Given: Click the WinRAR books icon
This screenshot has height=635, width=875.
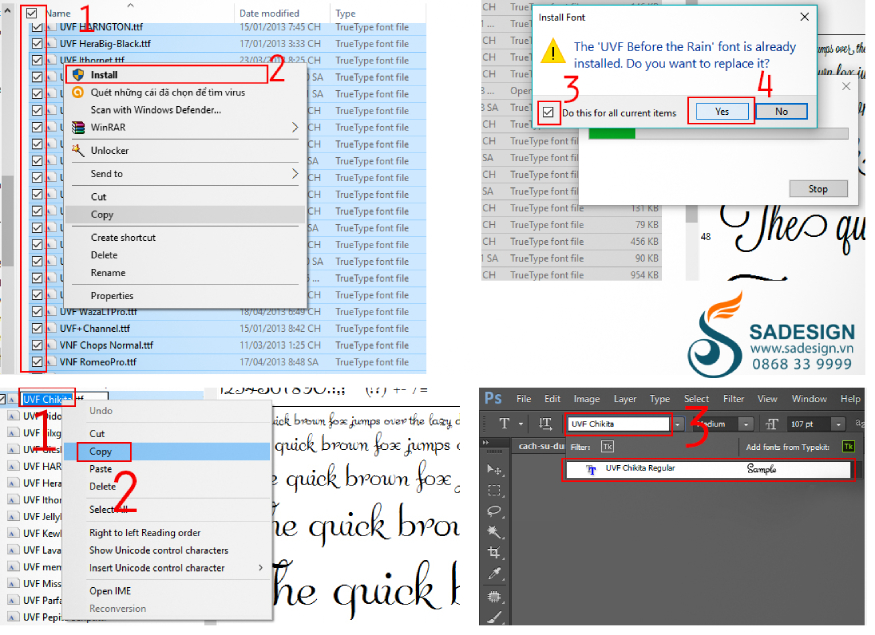Looking at the screenshot, I should pyautogui.click(x=79, y=129).
